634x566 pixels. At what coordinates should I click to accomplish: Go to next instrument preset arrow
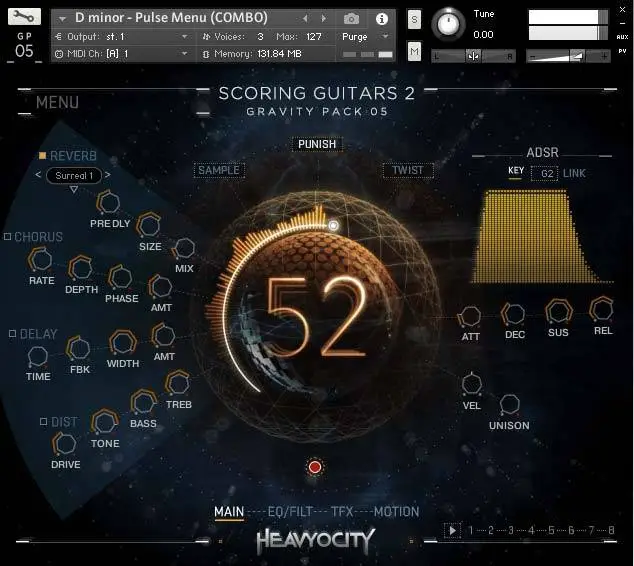(x=323, y=18)
